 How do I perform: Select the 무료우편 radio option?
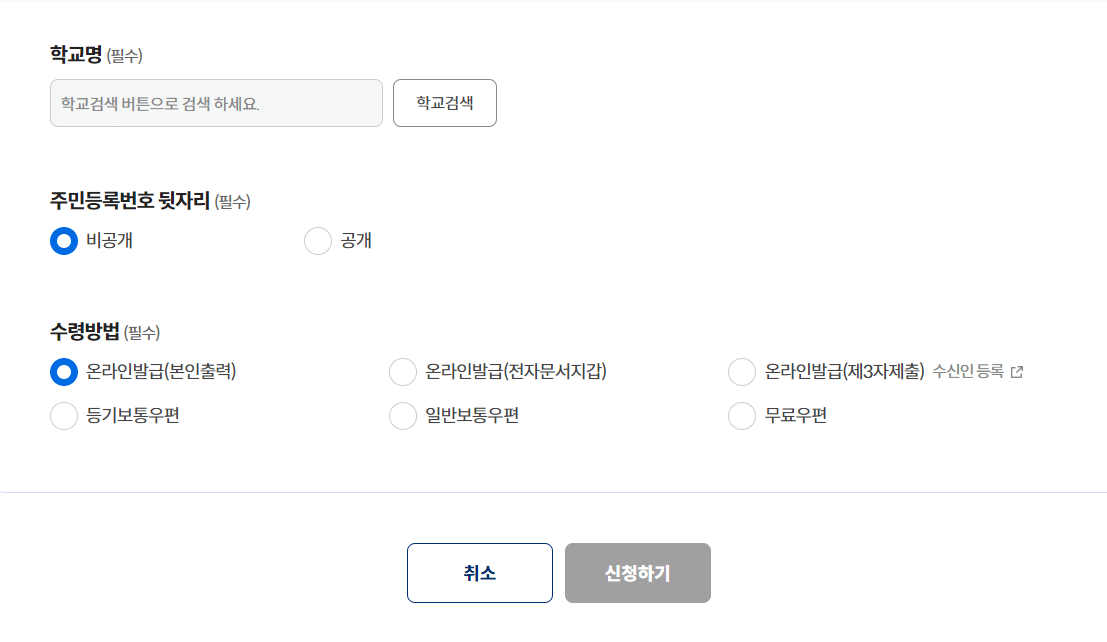[x=742, y=415]
